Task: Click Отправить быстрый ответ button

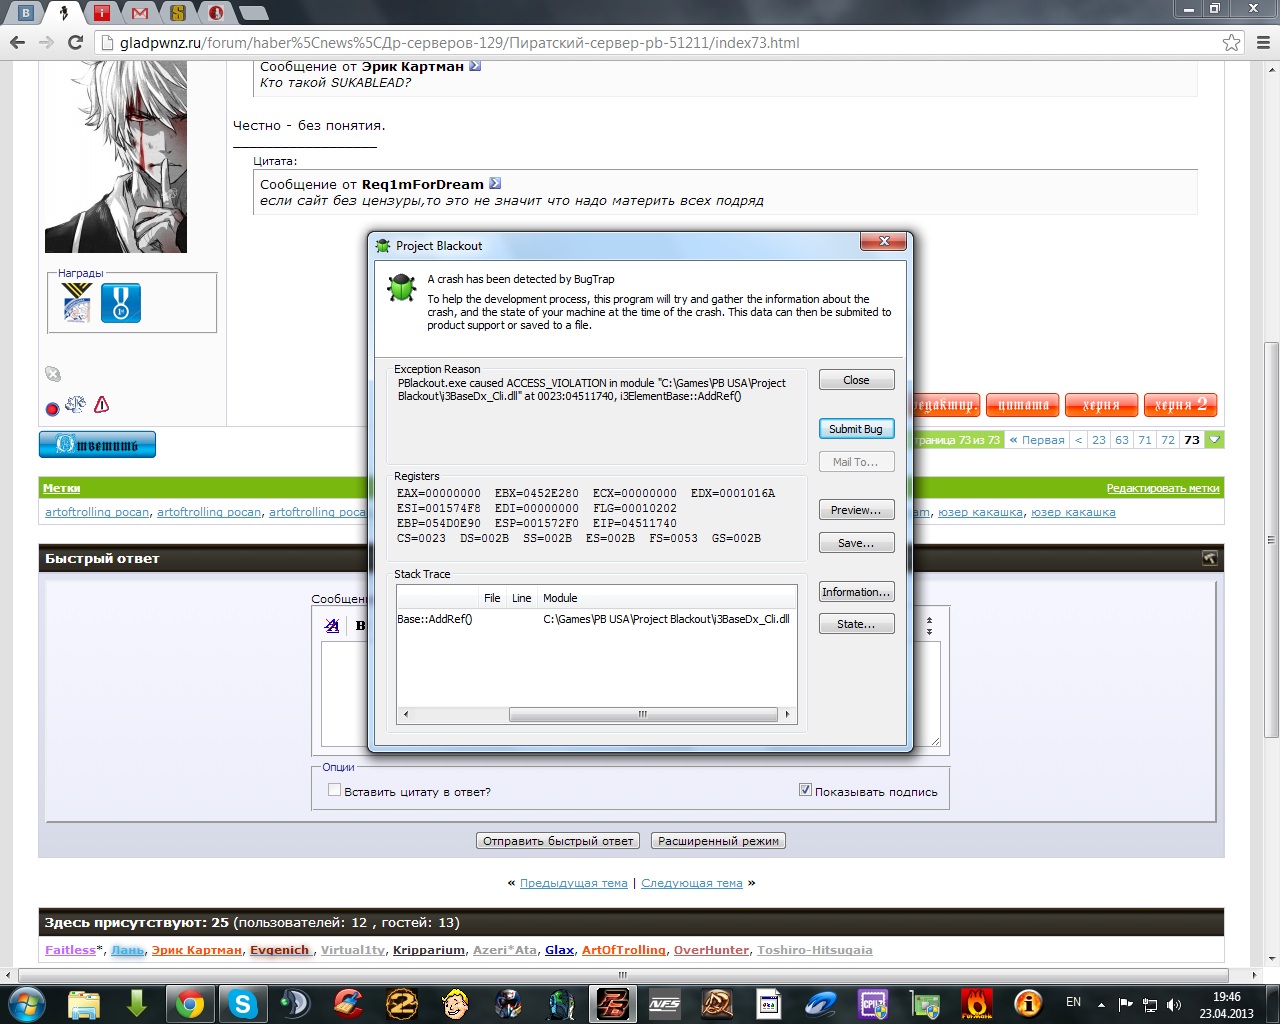Action: click(558, 841)
